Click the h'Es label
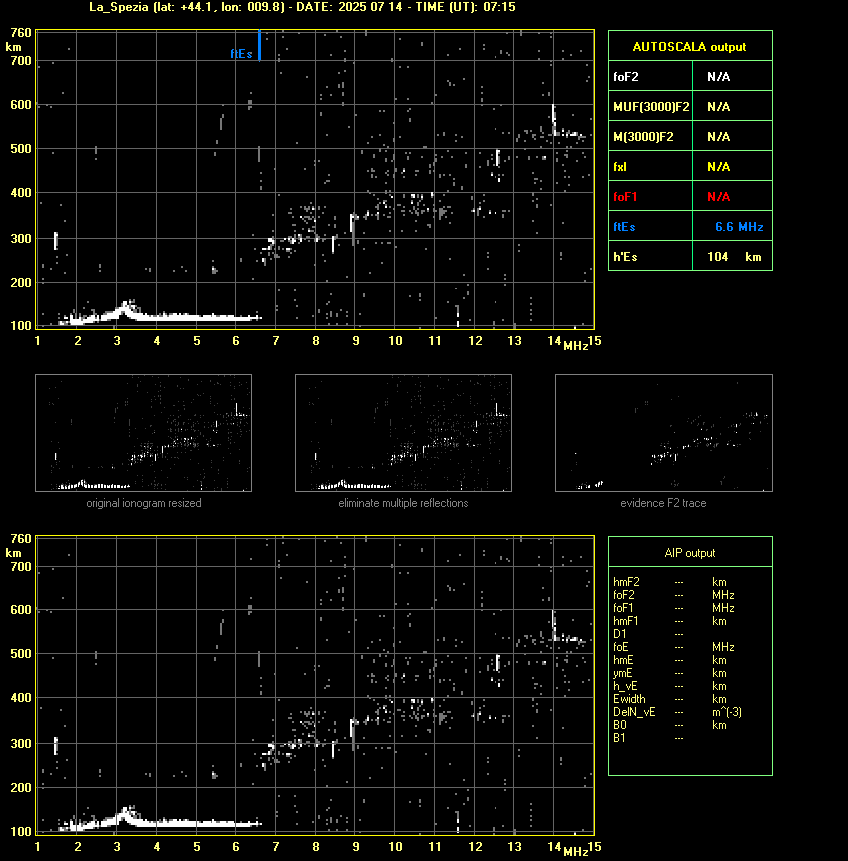This screenshot has width=848, height=861. [x=625, y=257]
